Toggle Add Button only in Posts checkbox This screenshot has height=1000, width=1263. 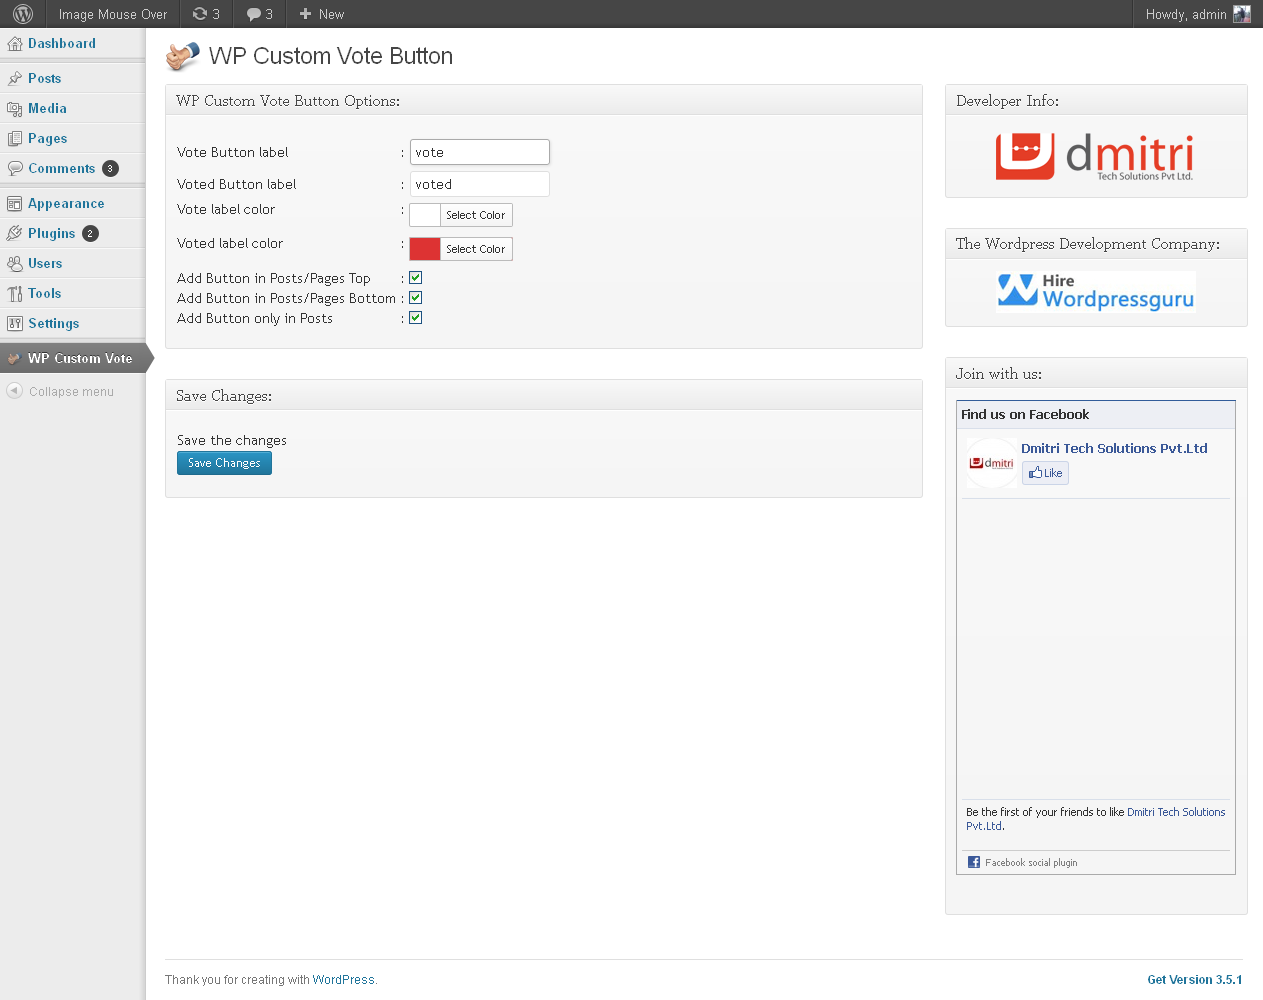(416, 318)
